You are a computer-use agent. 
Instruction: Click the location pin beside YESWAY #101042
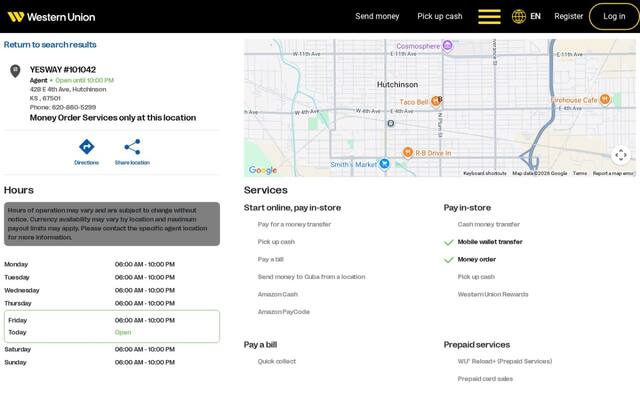tap(15, 71)
